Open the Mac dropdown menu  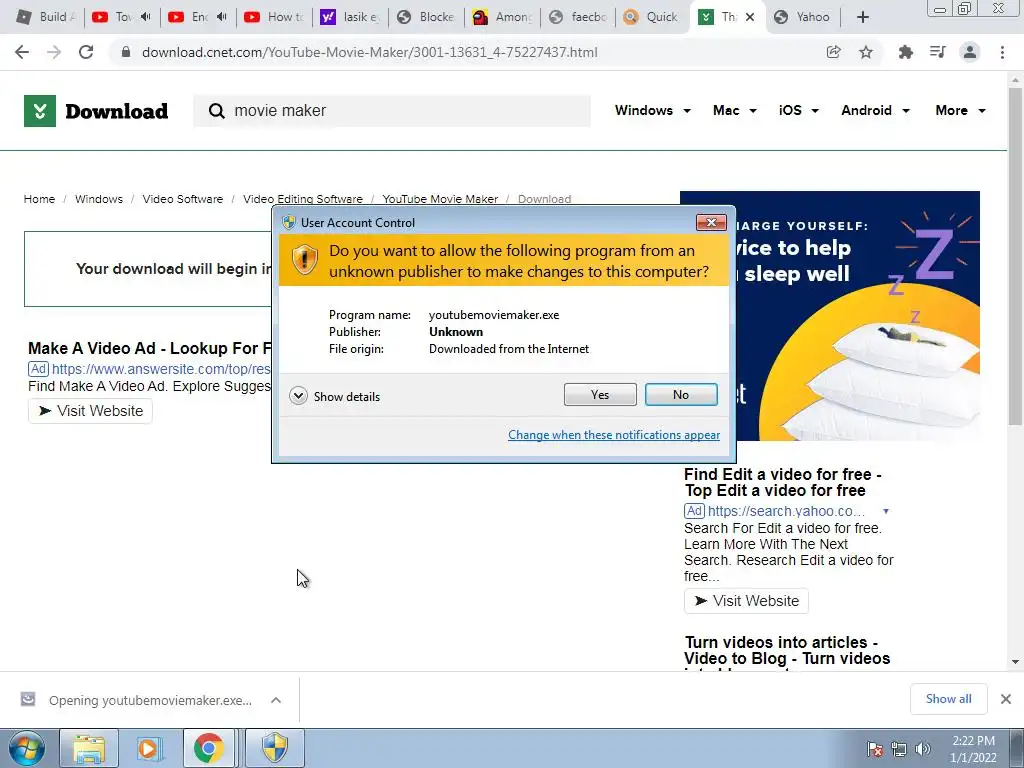pos(735,110)
